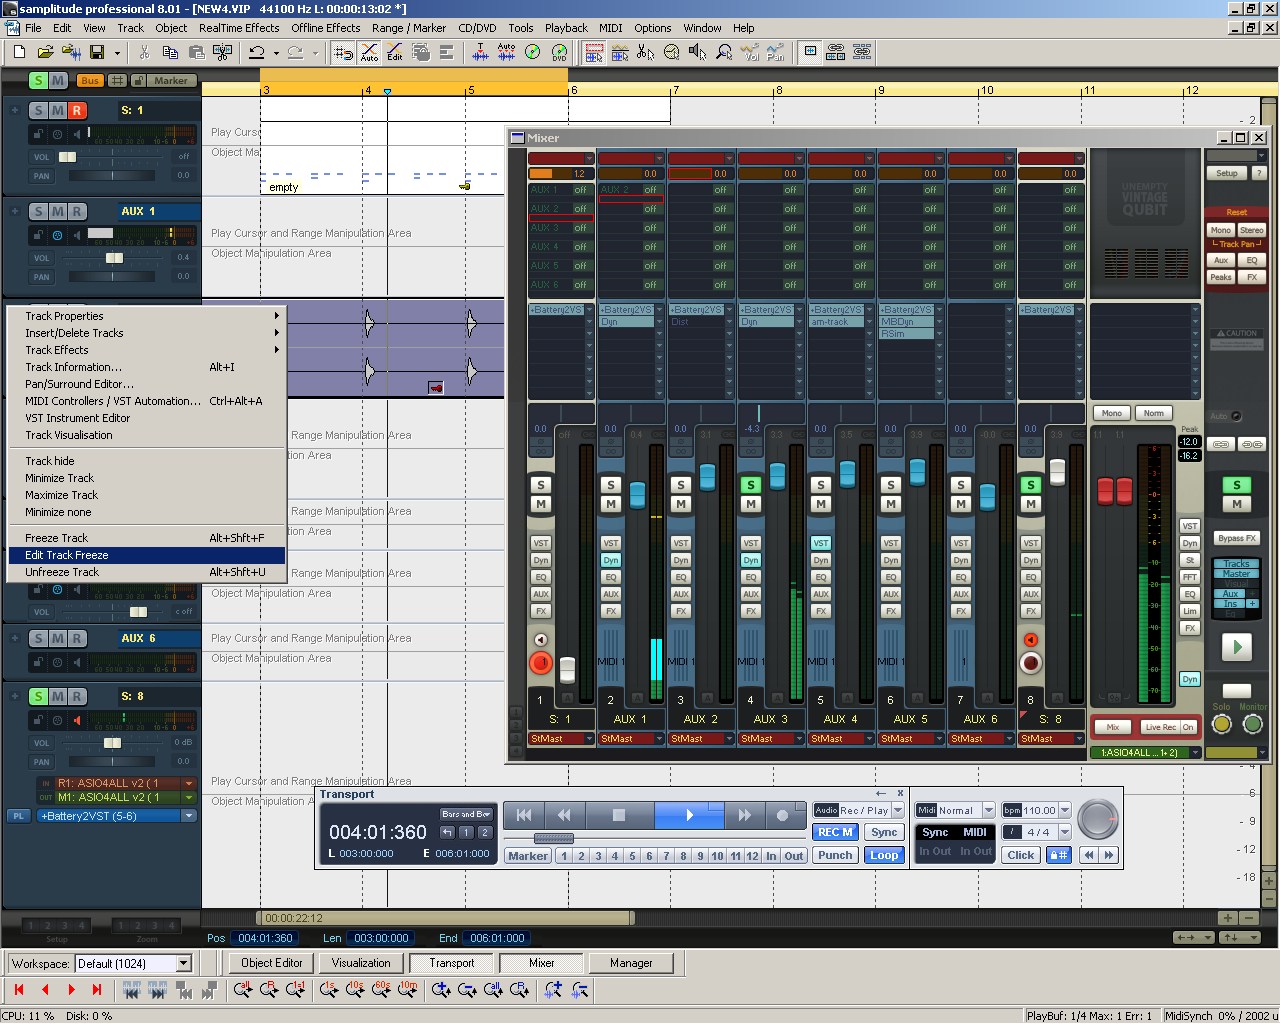Viewport: 1280px width, 1024px height.
Task: Click the Object Editor button
Action: coord(271,963)
